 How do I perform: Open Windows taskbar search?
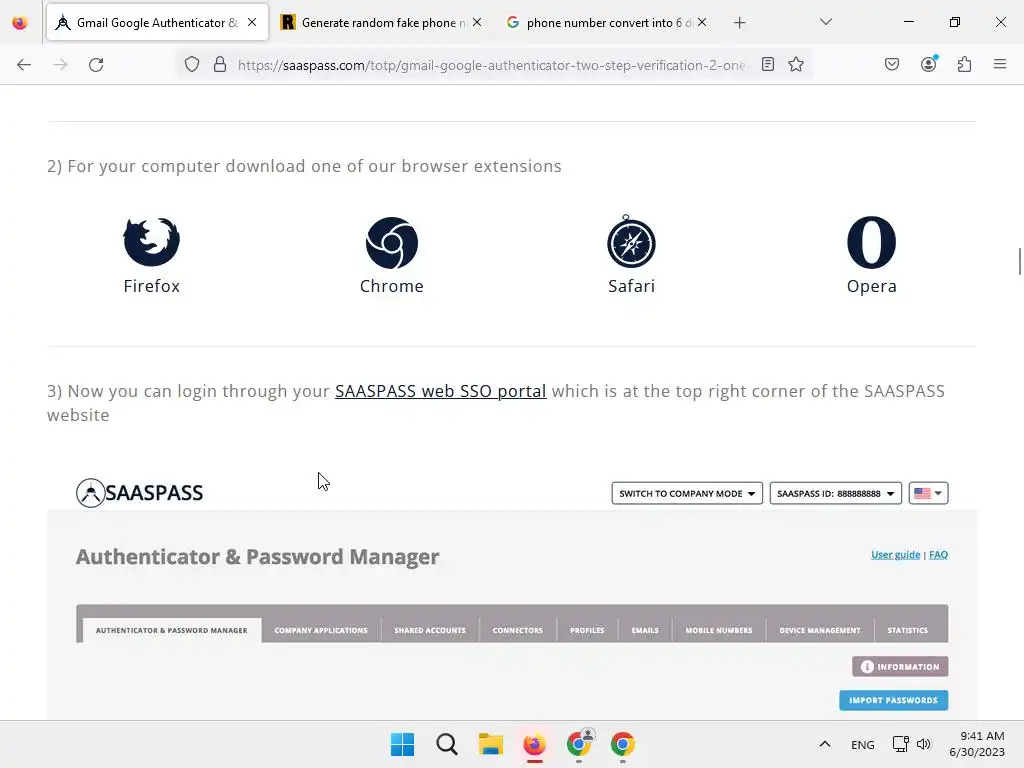coord(447,744)
